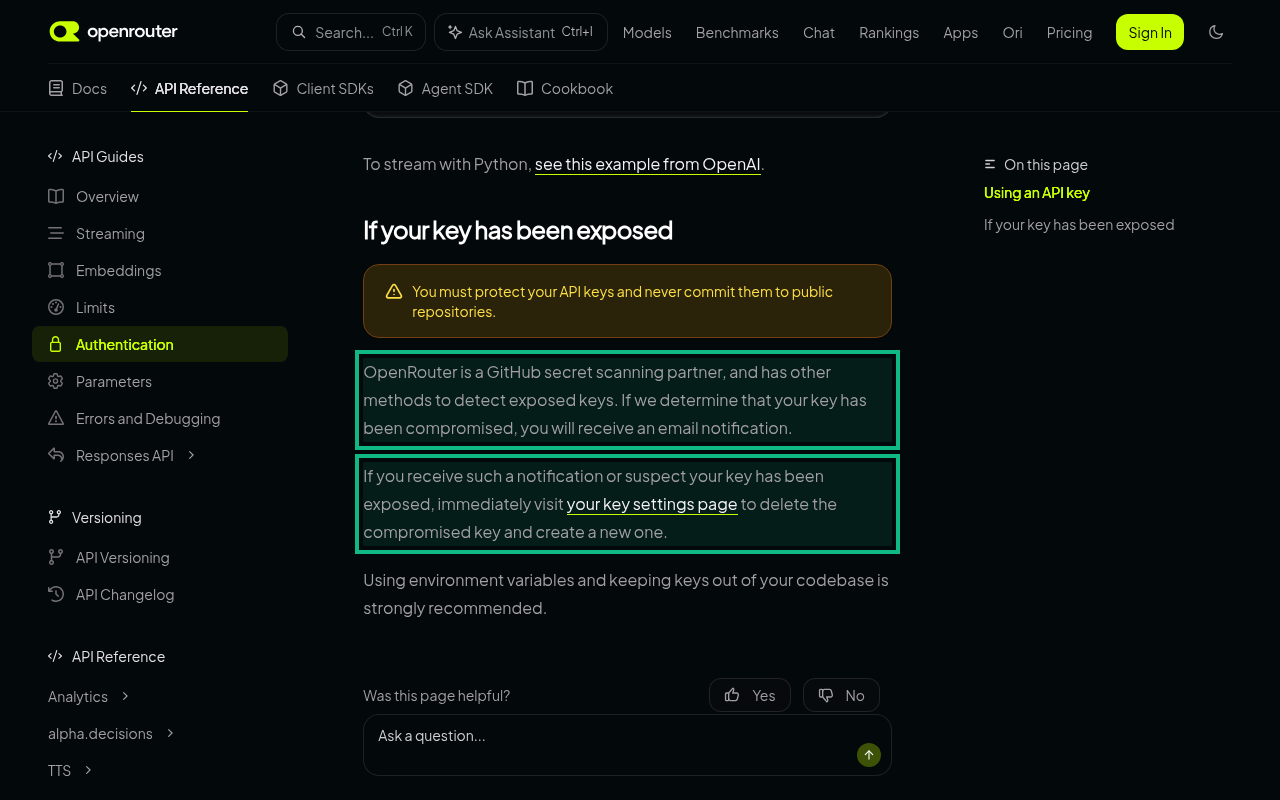Click the thumbs-up icon
This screenshot has height=800, width=1280.
click(732, 695)
